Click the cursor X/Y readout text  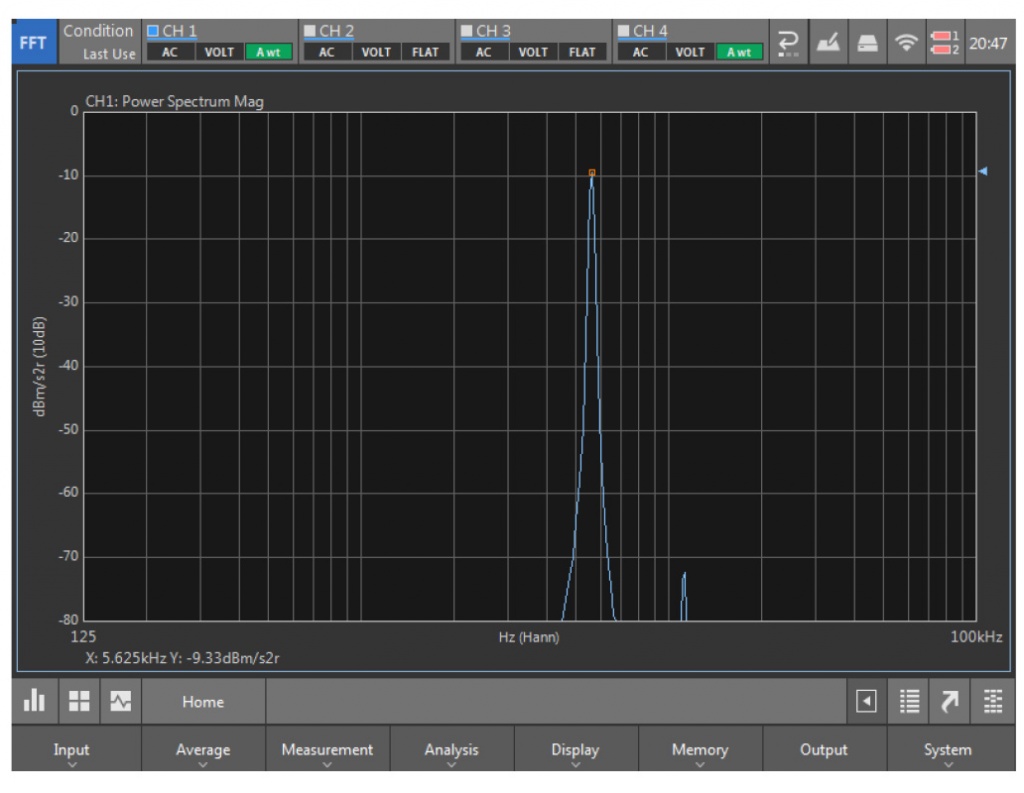click(x=182, y=658)
